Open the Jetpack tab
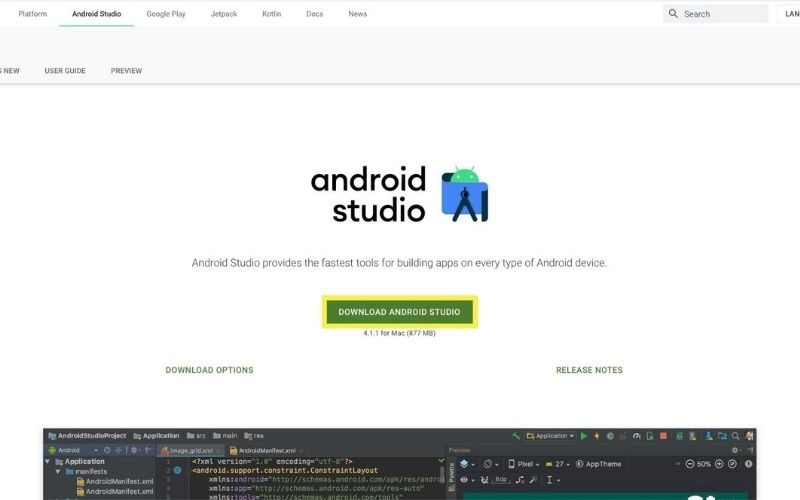The image size is (800, 500). (x=223, y=14)
